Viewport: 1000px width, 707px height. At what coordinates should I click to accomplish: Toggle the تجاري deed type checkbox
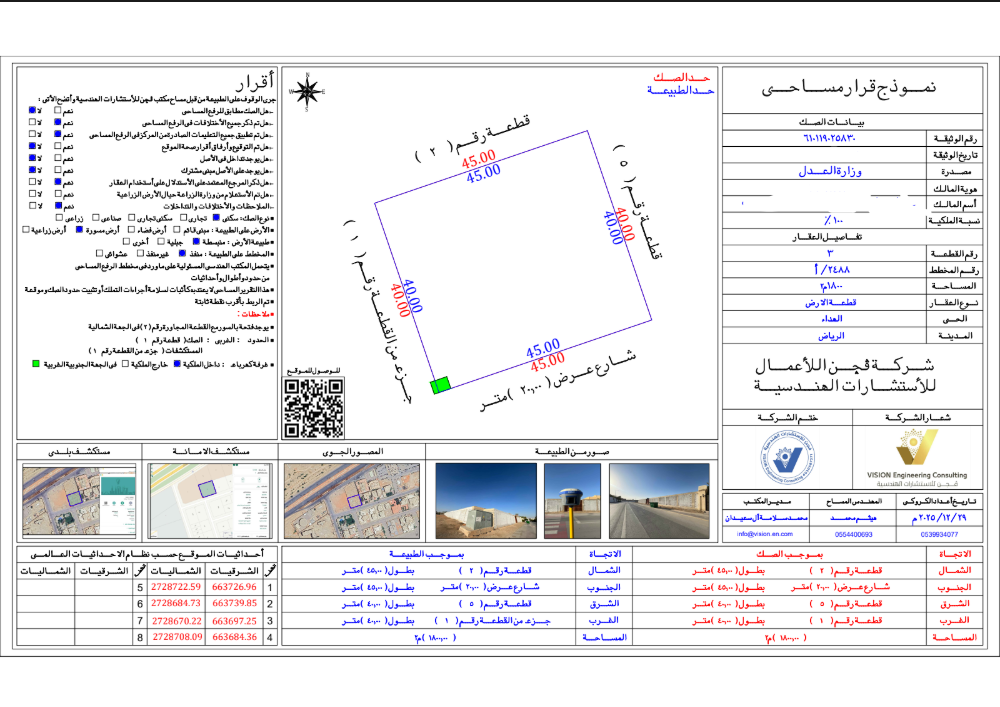pyautogui.click(x=184, y=217)
